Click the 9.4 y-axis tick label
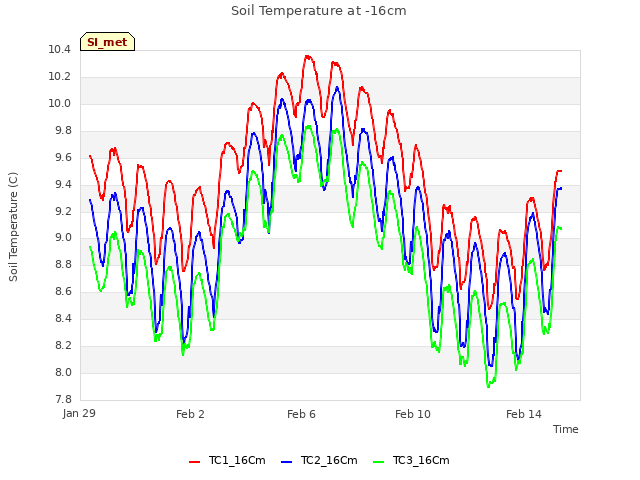 tap(63, 184)
